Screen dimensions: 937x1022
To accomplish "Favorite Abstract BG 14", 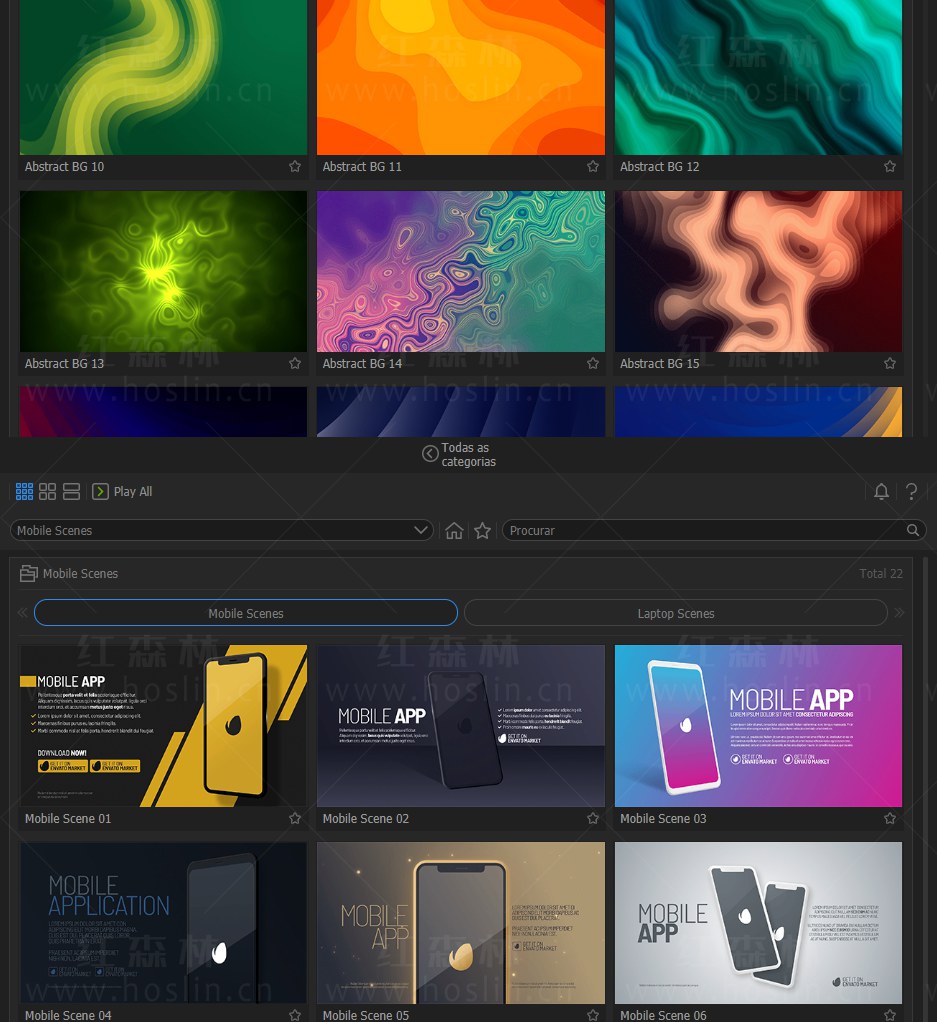I will tap(592, 363).
